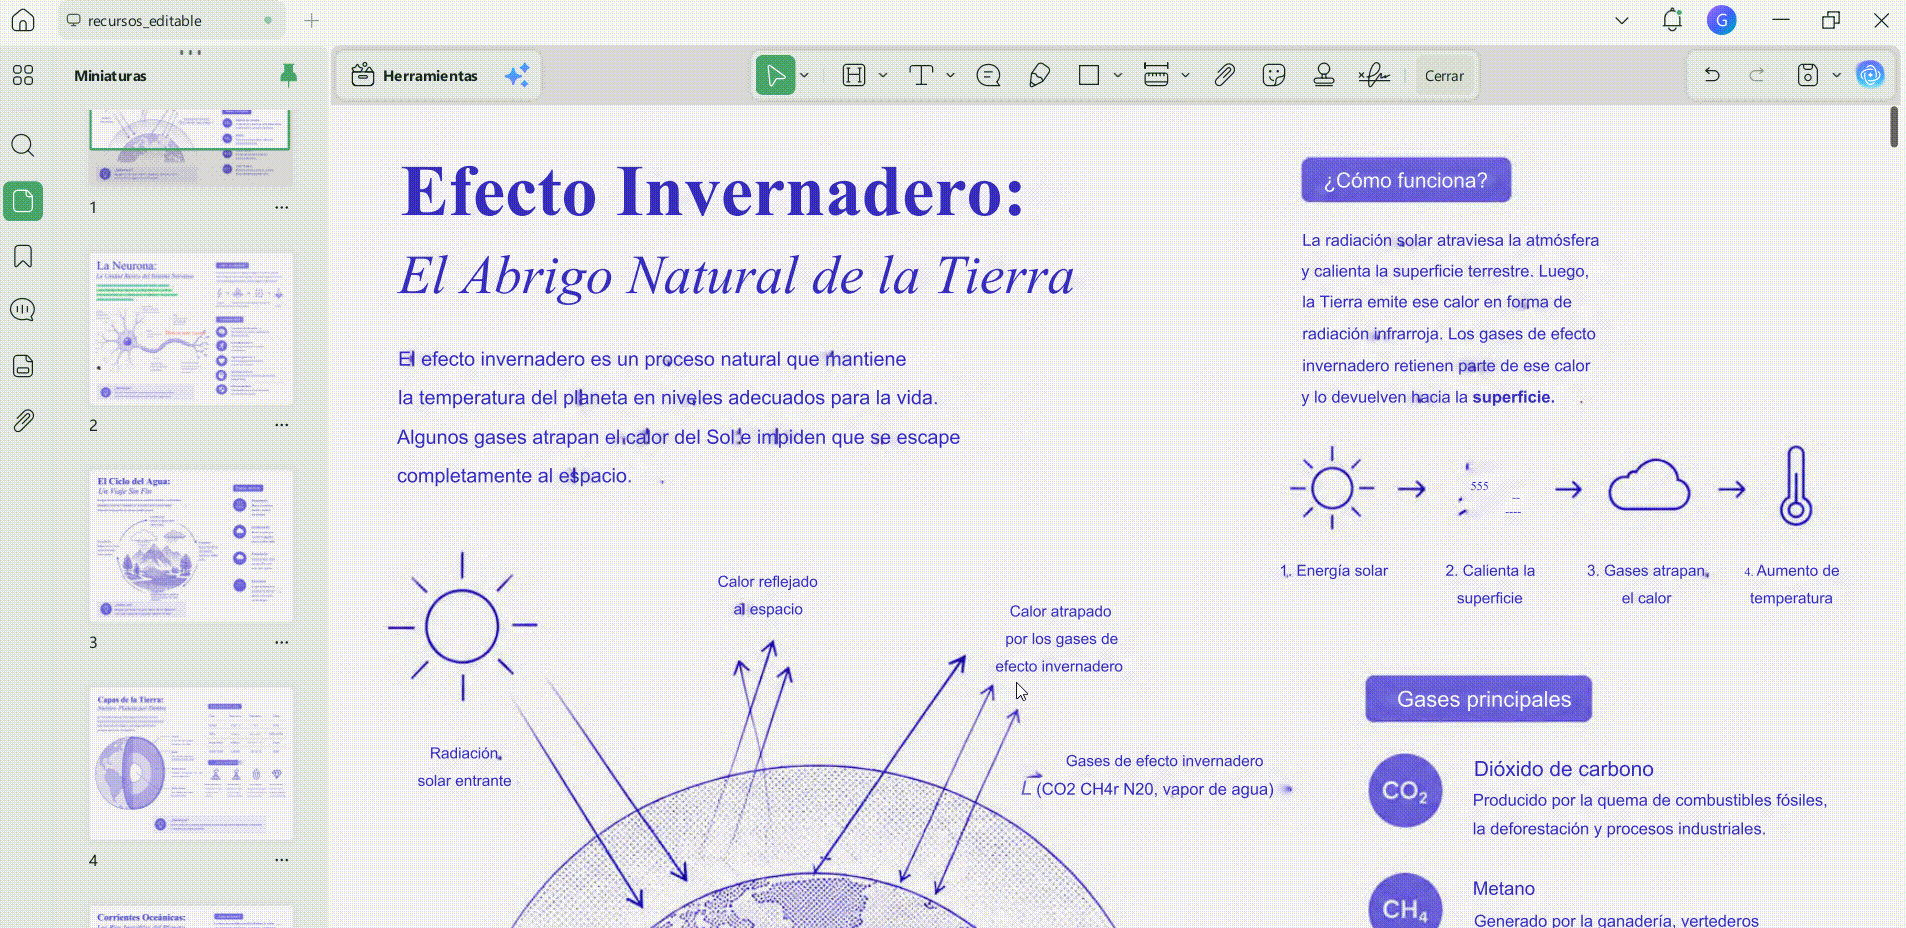The height and width of the screenshot is (928, 1906).
Task: Open the sticker tool
Action: 1273,76
